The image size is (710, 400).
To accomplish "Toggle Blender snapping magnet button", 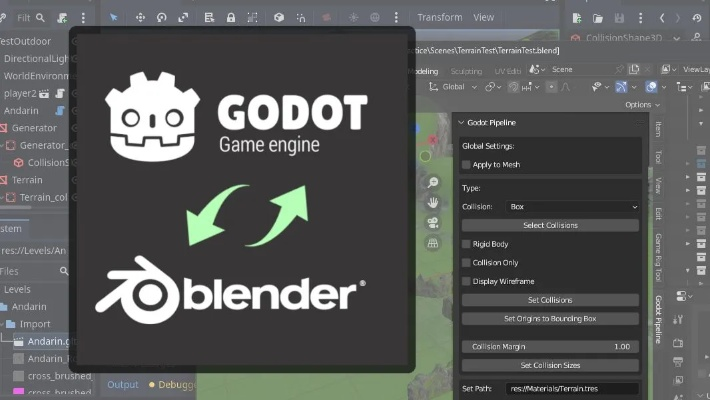I will click(x=513, y=87).
